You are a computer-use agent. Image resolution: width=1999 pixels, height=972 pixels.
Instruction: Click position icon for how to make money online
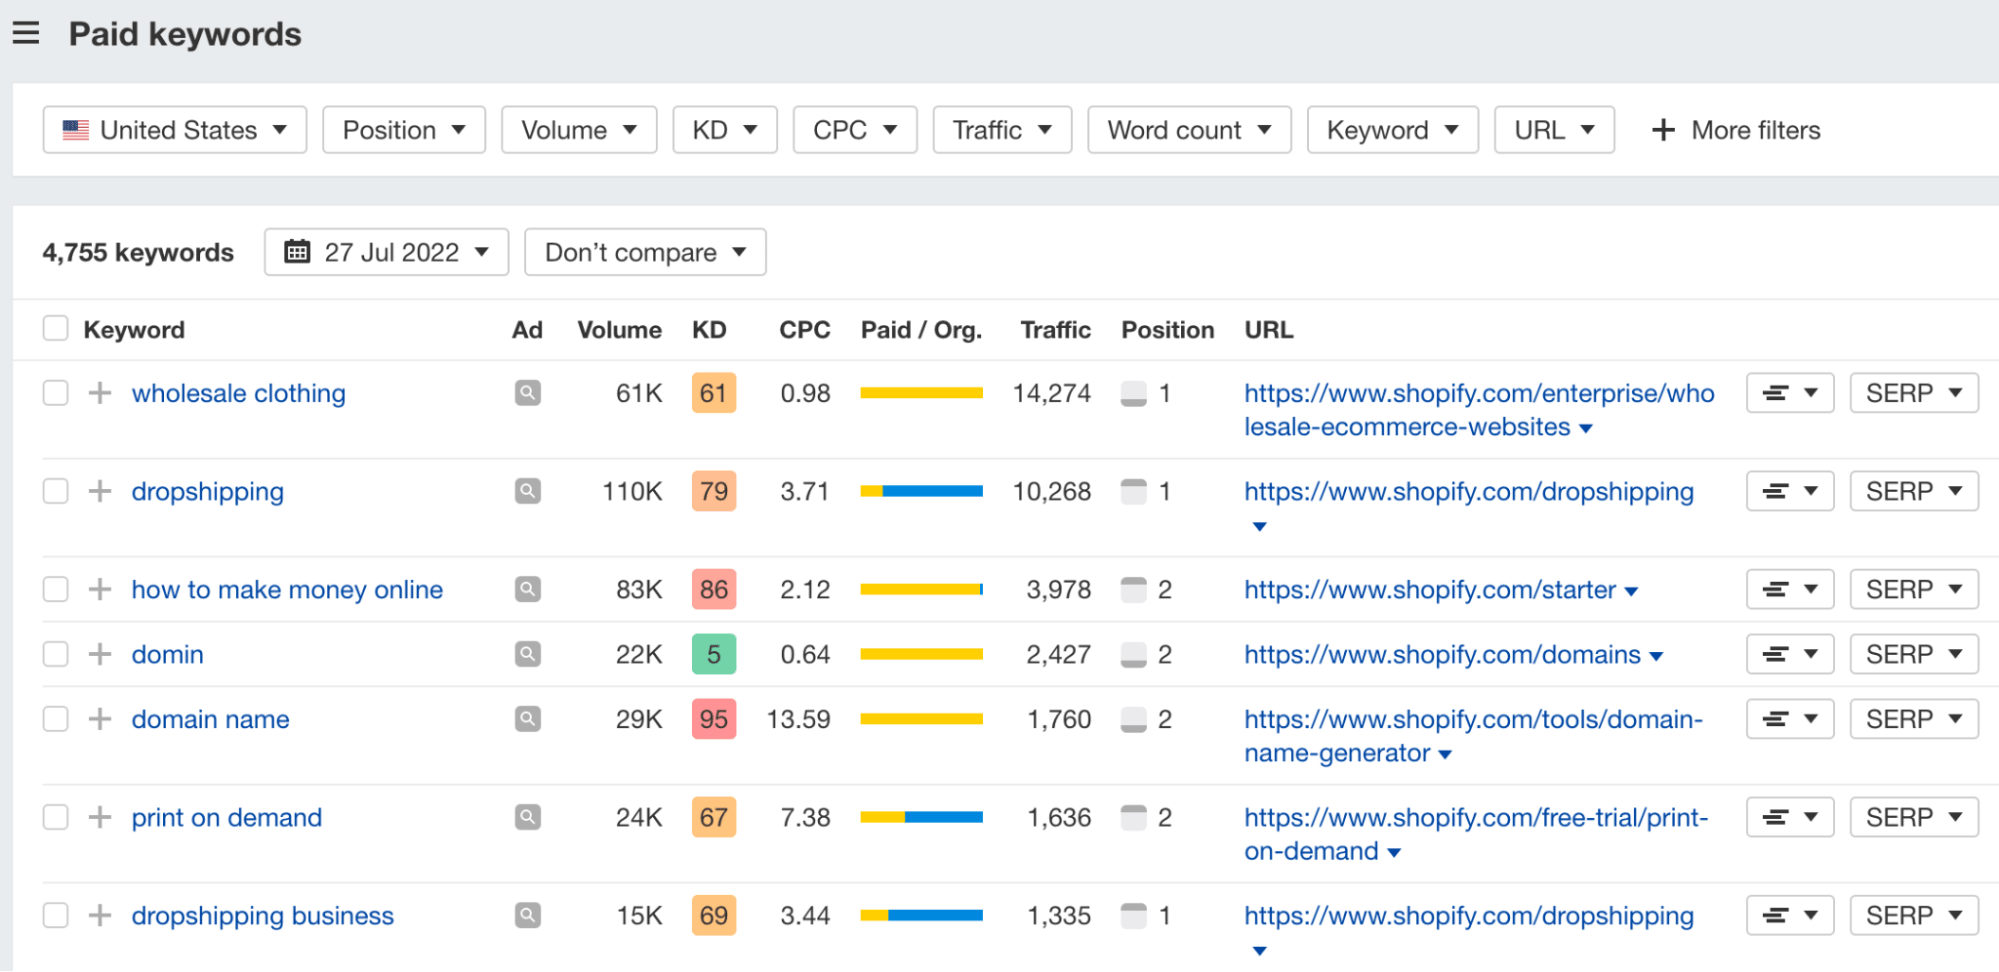[1134, 589]
